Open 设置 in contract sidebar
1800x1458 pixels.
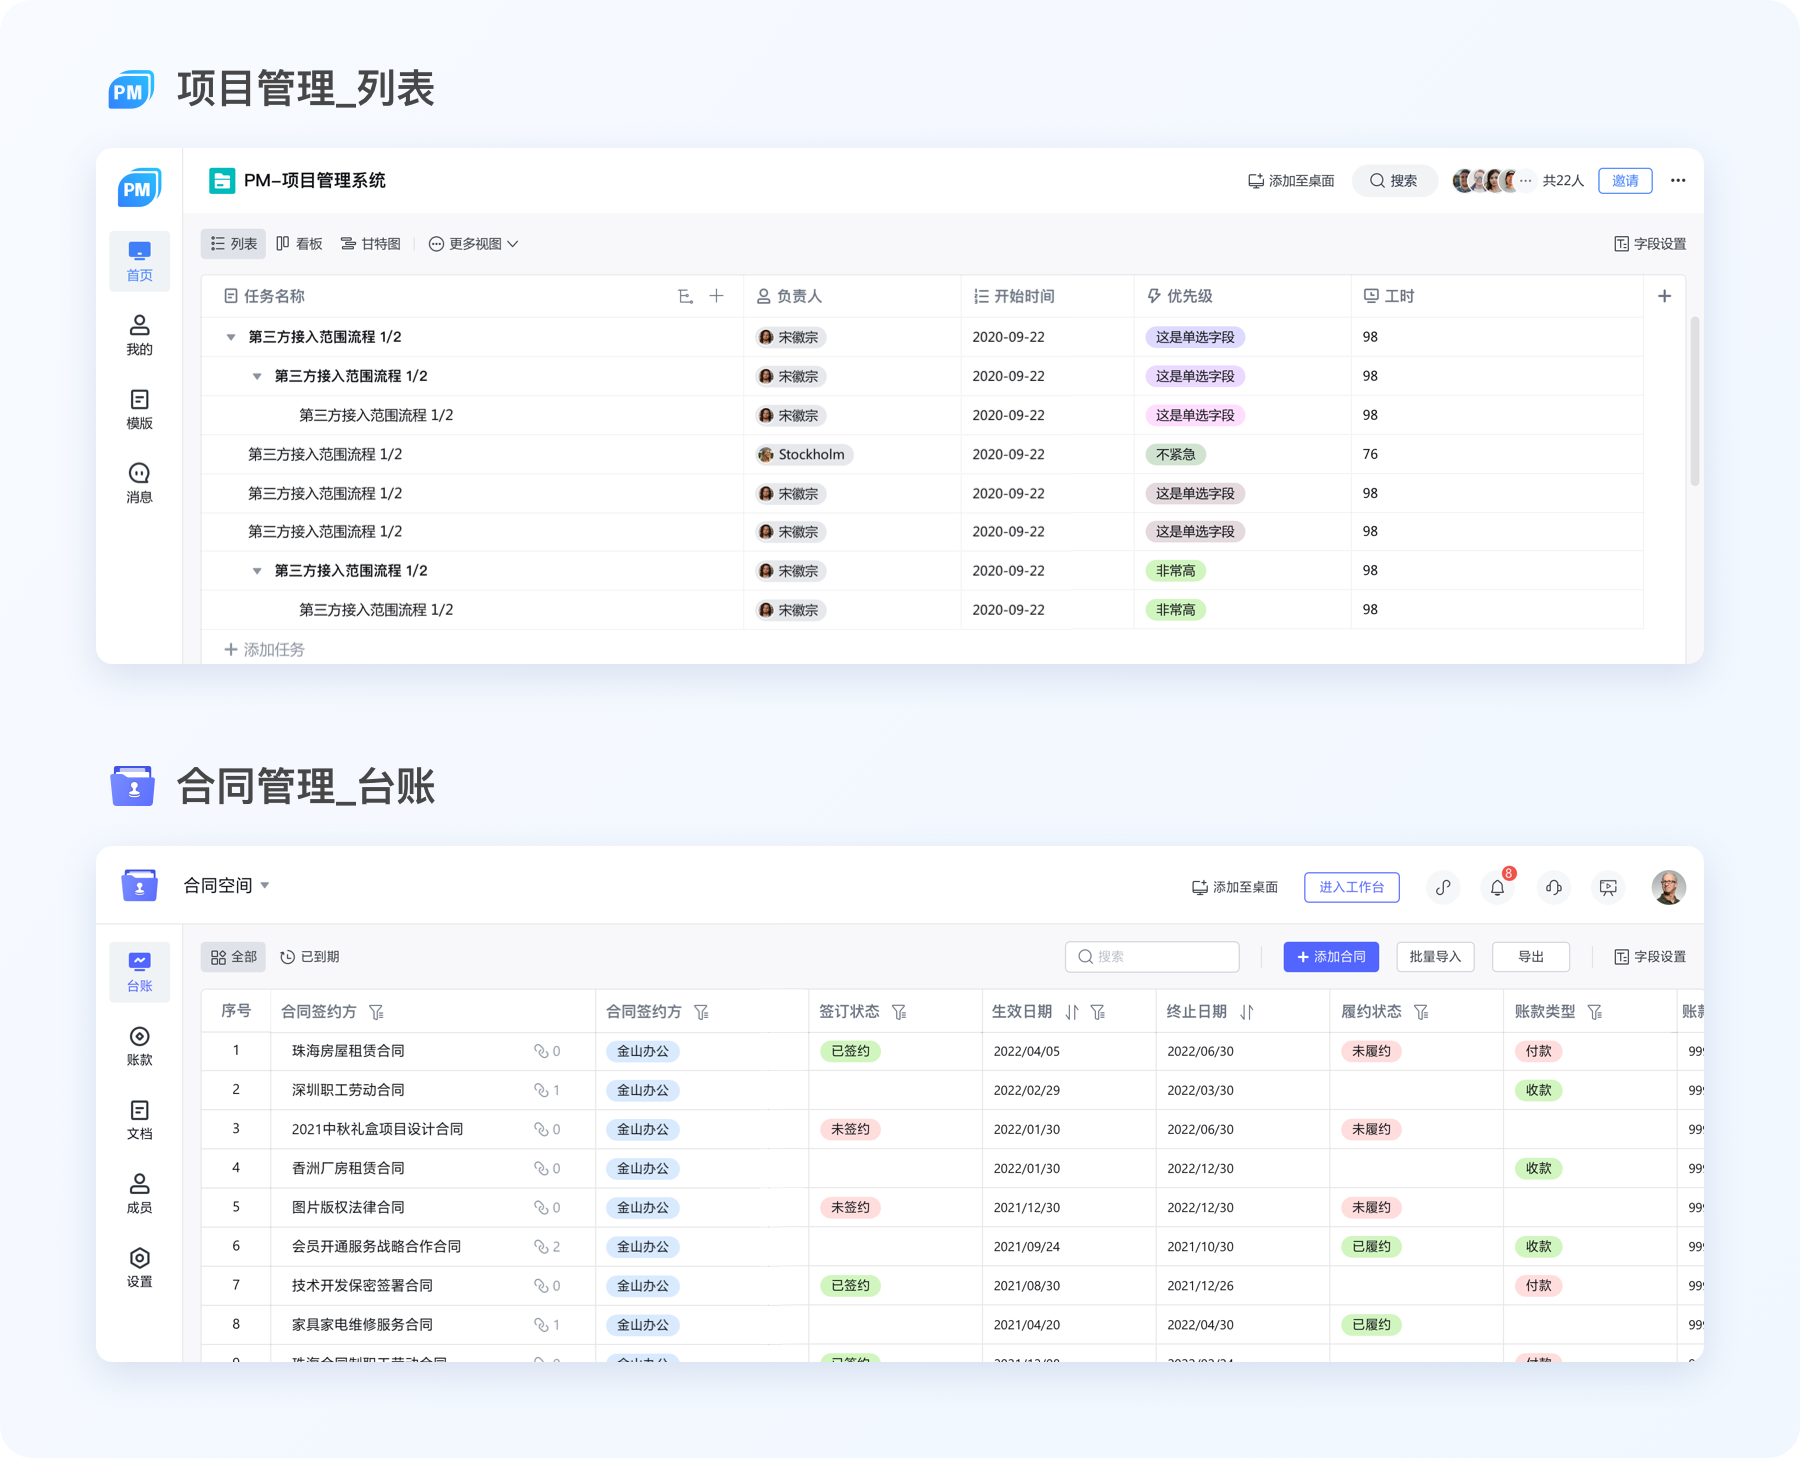click(139, 1268)
